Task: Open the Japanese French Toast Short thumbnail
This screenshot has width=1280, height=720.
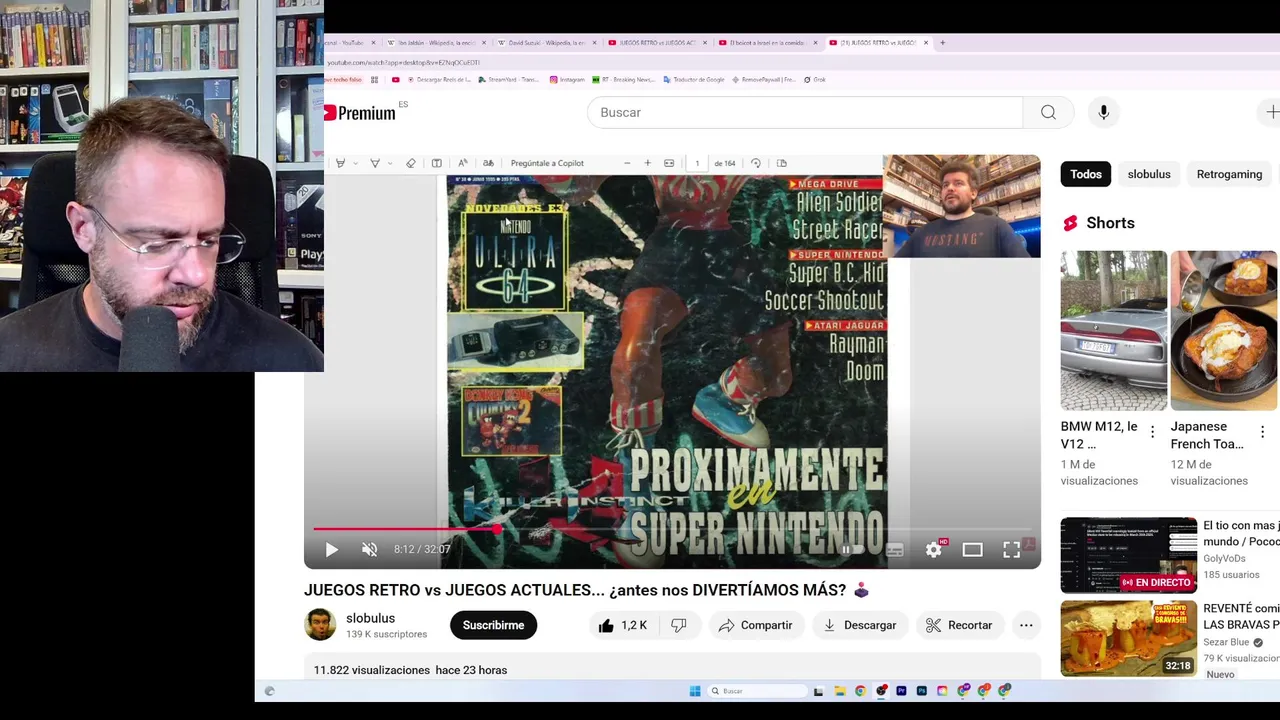Action: (1224, 330)
